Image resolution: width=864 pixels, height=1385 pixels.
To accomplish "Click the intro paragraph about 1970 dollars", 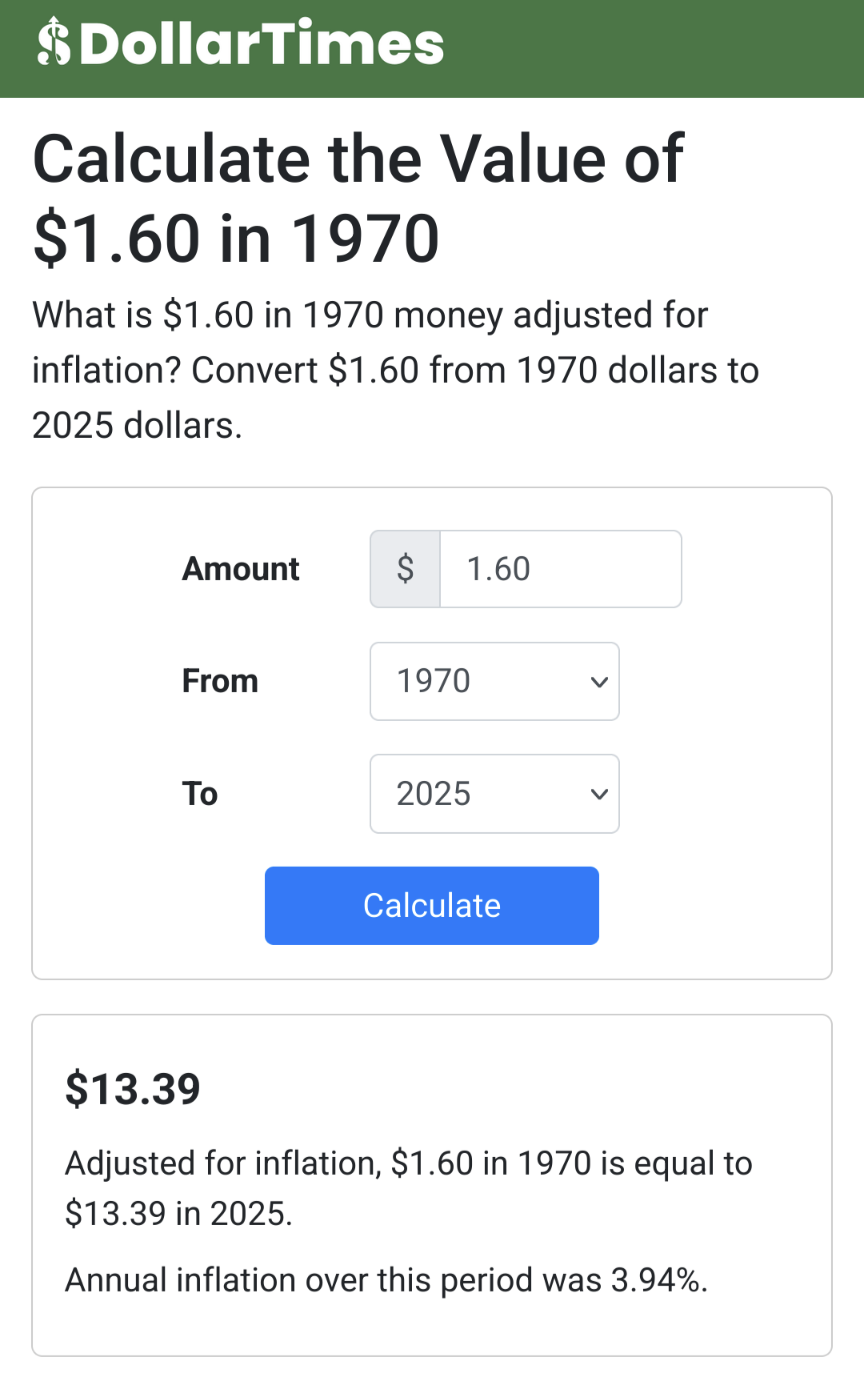I will pos(394,371).
